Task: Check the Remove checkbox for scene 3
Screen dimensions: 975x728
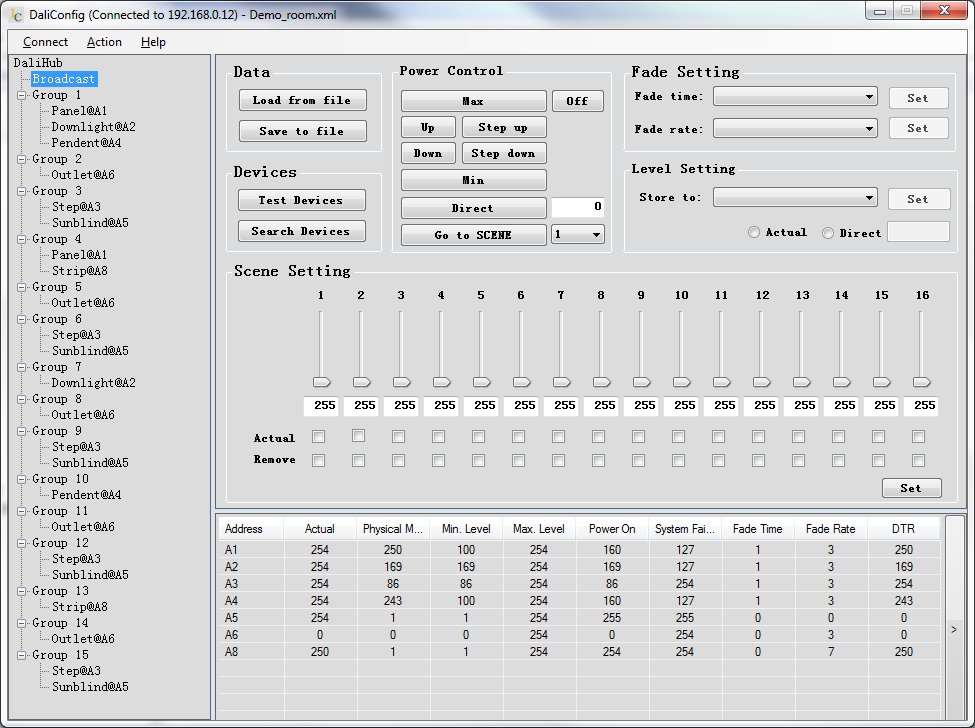Action: point(399,461)
